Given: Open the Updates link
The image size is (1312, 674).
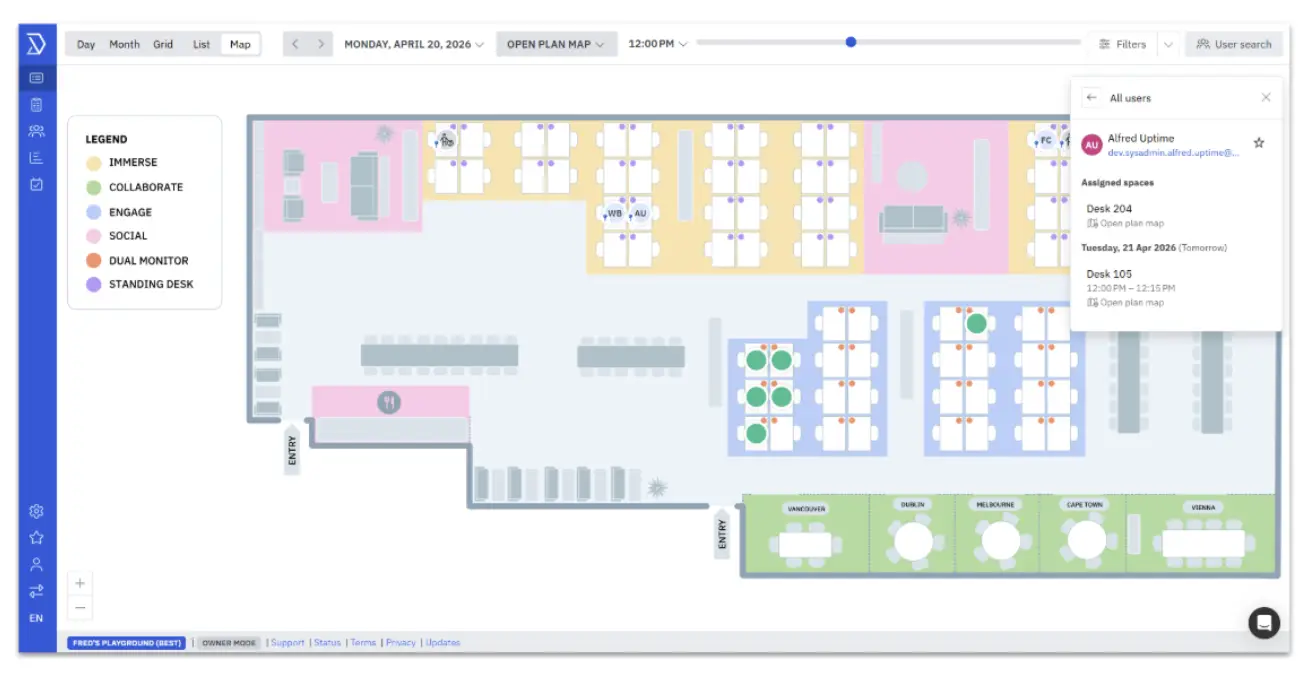Looking at the screenshot, I should tap(443, 643).
